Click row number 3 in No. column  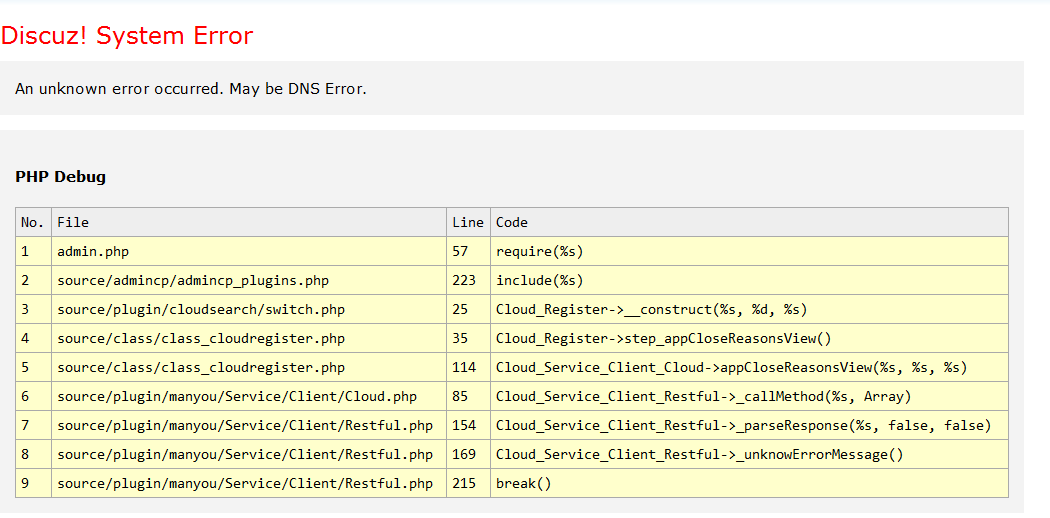point(33,309)
